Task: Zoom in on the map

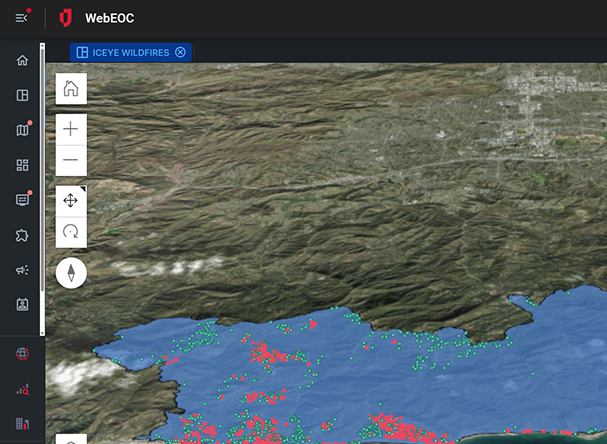Action: click(x=71, y=129)
